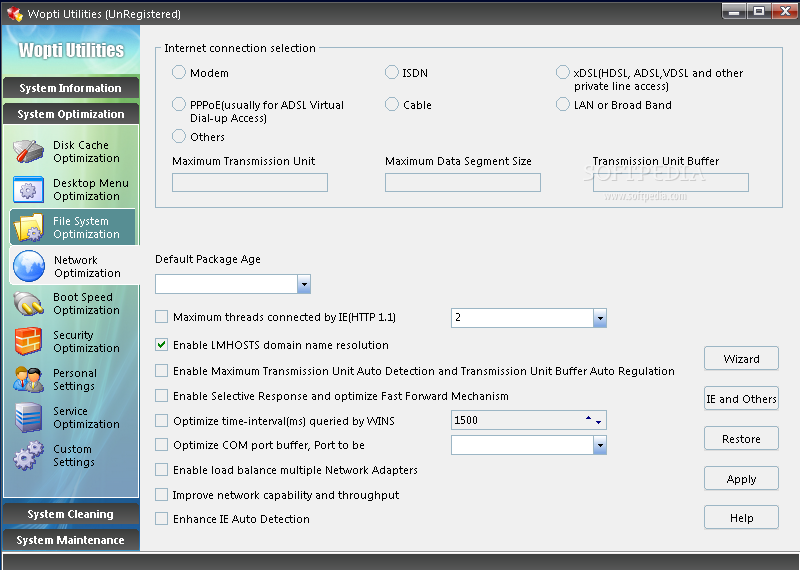Enable Maximum Transmission Unit Auto Detection checkbox
Screen dimensions: 800x570
161,371
